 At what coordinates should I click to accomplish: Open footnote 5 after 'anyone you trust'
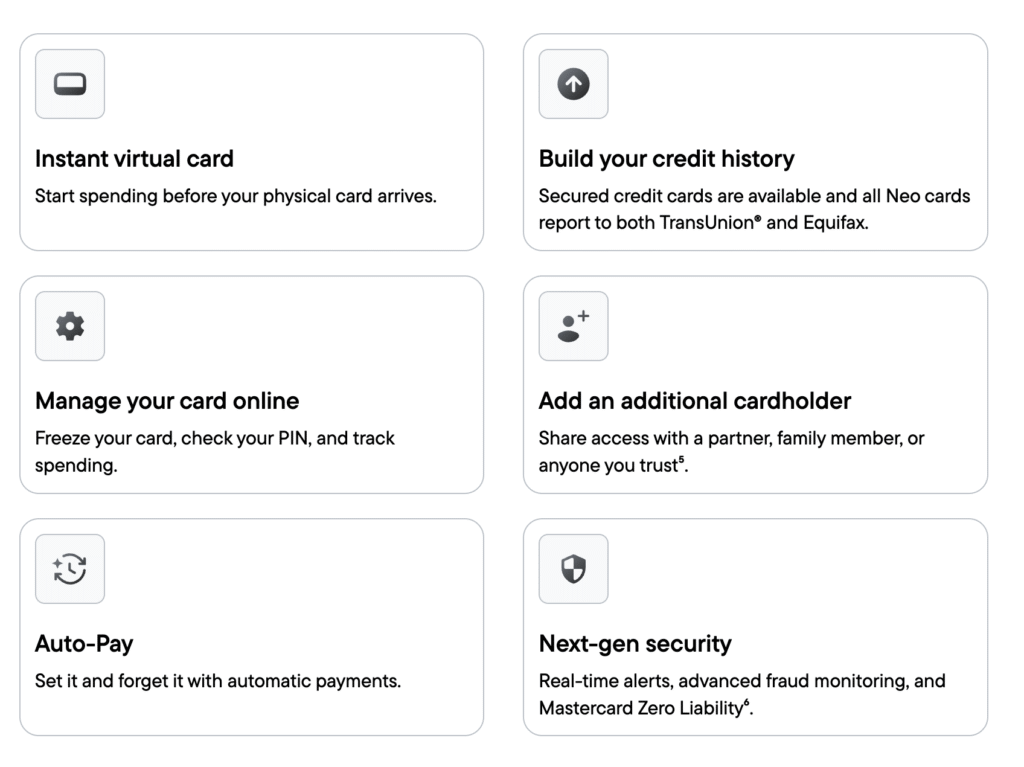[682, 460]
